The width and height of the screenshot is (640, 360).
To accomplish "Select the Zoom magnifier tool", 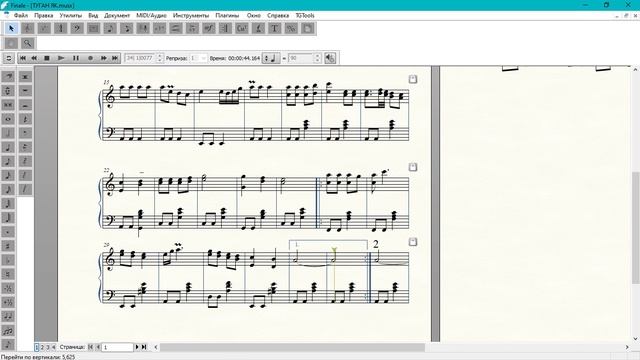I will pos(27,43).
